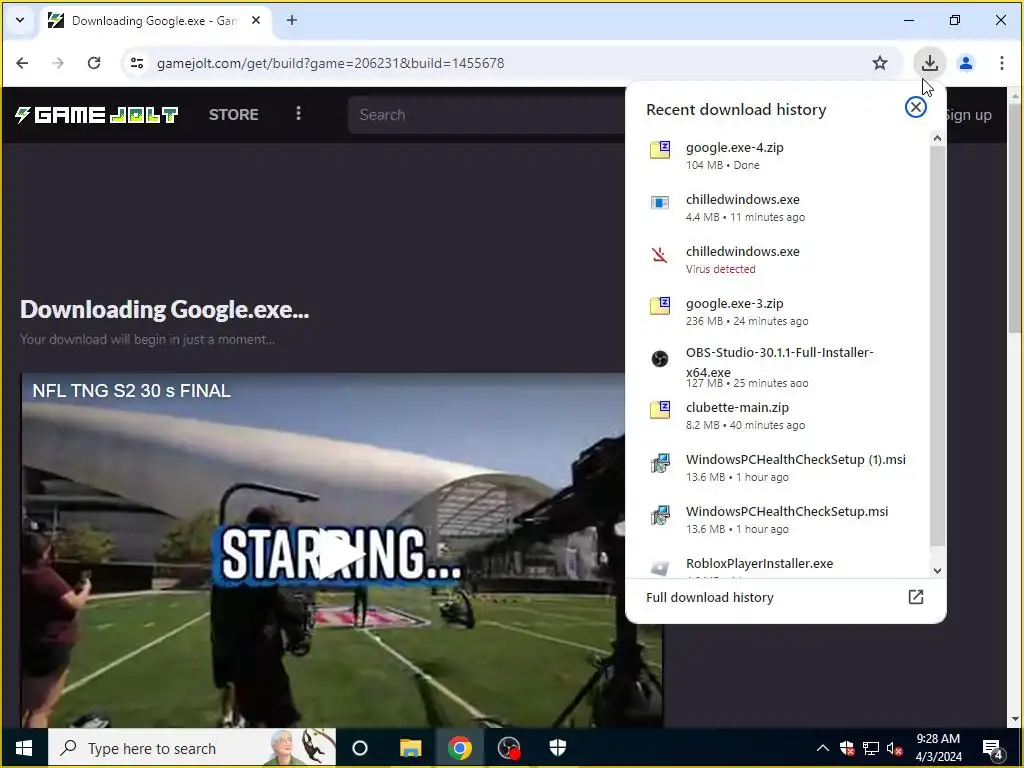Open google.exe-3.zip download entry
The width and height of the screenshot is (1024, 768).
tap(777, 312)
